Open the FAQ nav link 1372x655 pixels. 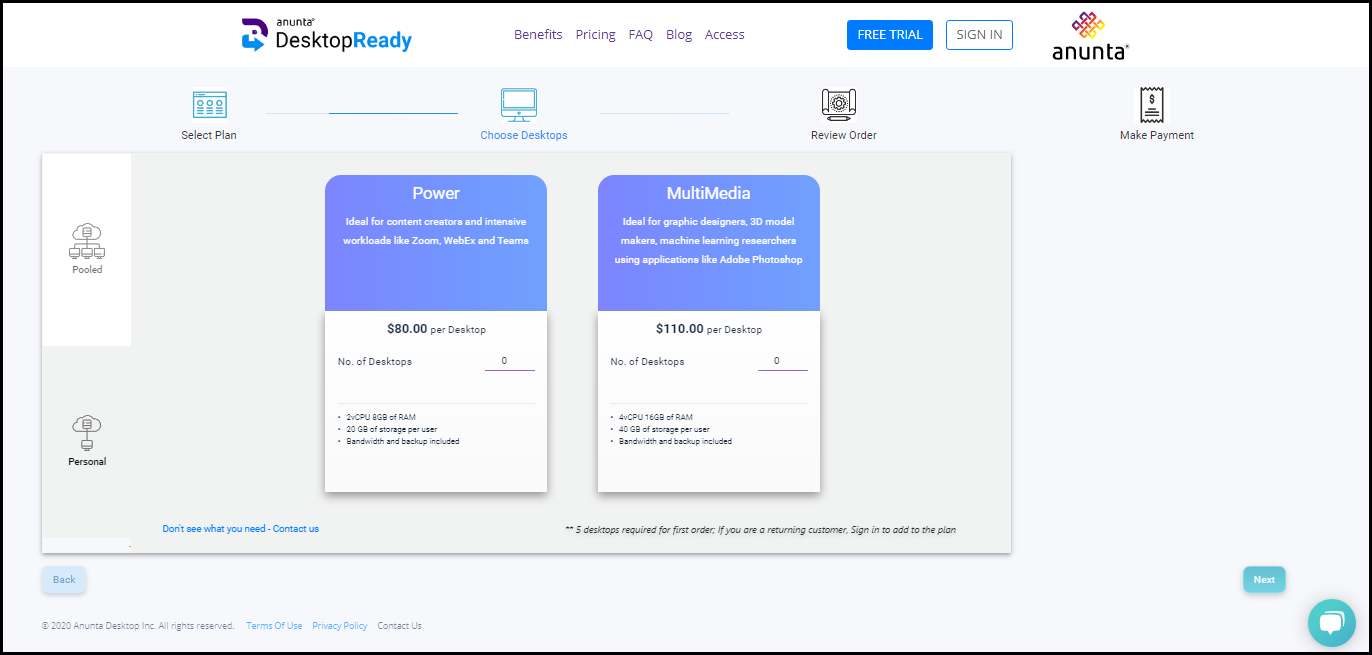640,35
